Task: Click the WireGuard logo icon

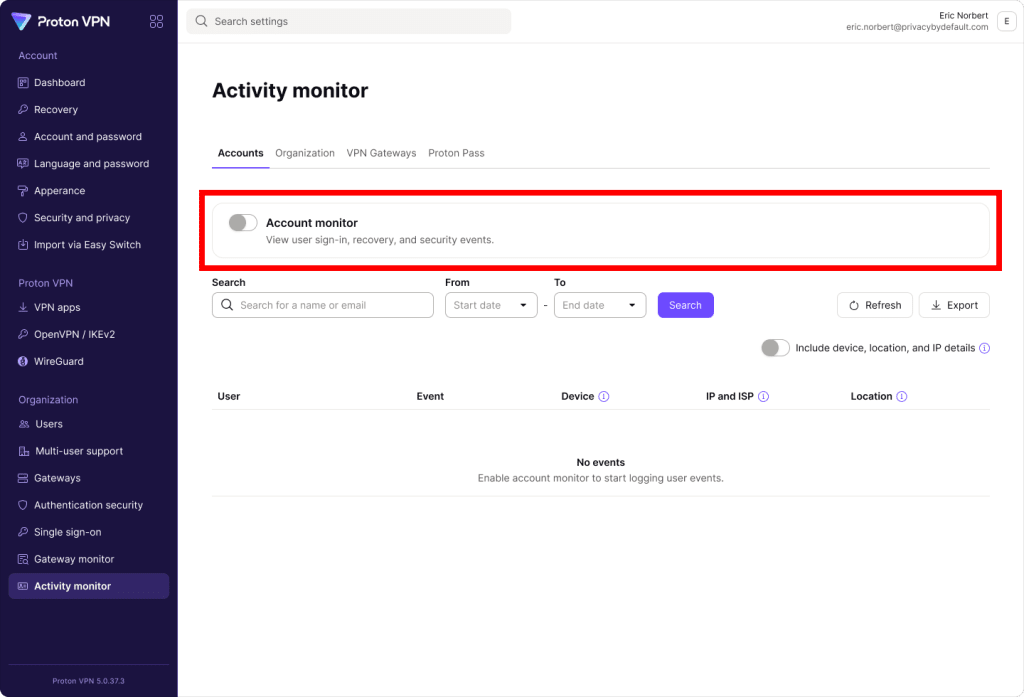Action: point(23,361)
